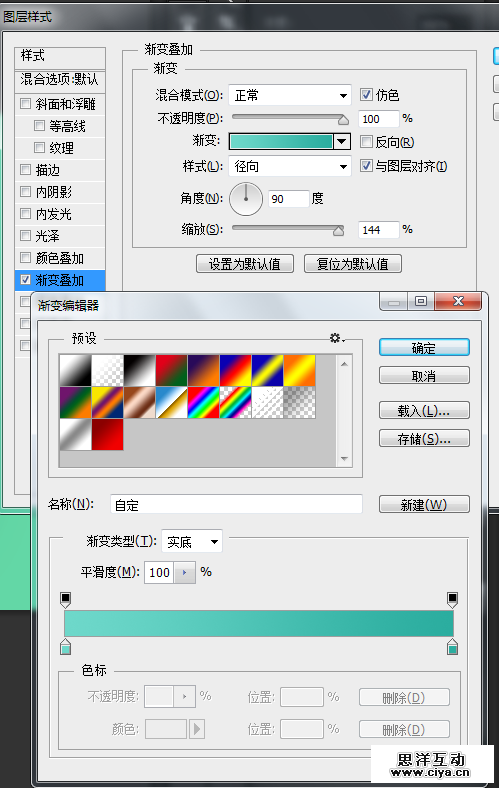
Task: Click the 设置为默认值 button
Action: point(245,264)
